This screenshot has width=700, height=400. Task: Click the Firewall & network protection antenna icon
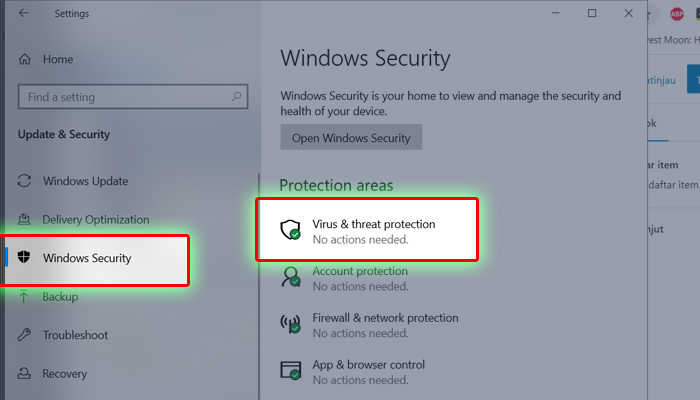pos(290,324)
